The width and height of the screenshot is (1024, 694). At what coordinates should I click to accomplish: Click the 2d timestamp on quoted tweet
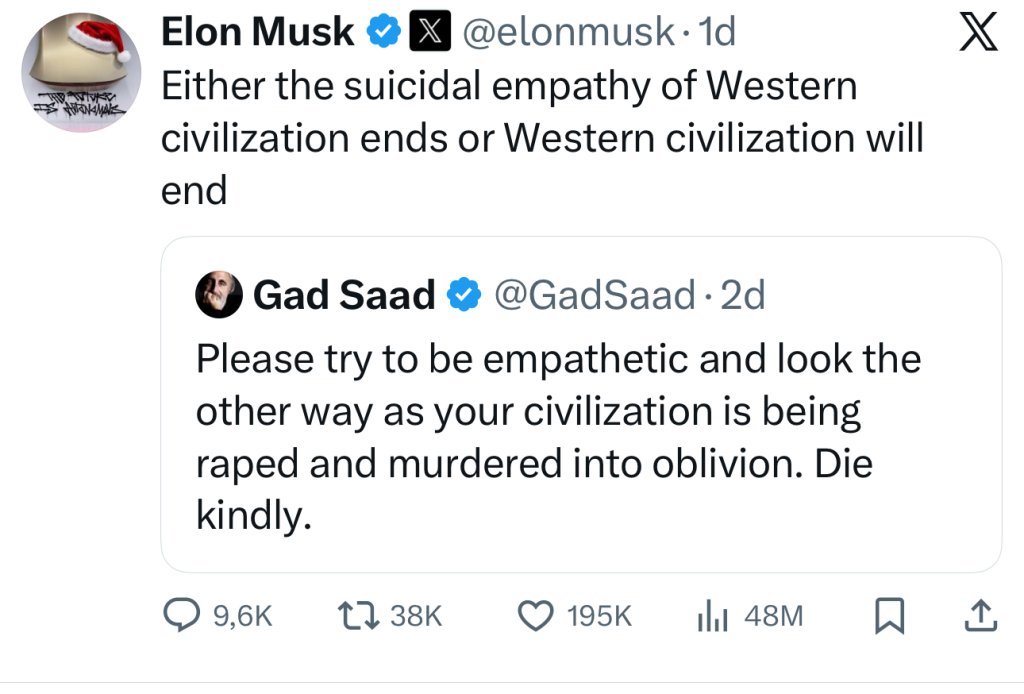tap(743, 295)
